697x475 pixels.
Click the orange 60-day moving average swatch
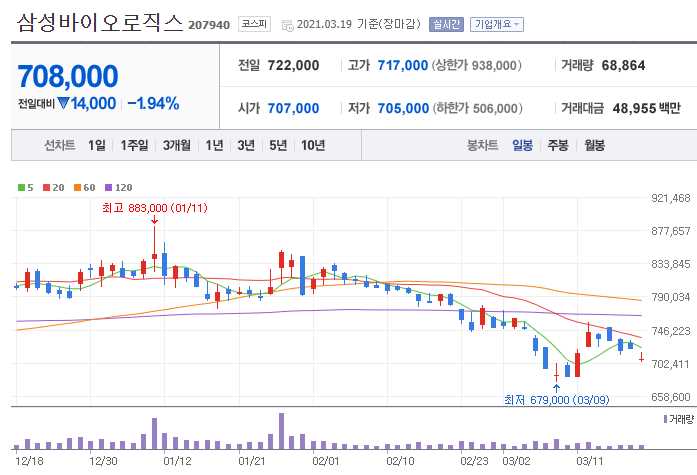pos(77,188)
